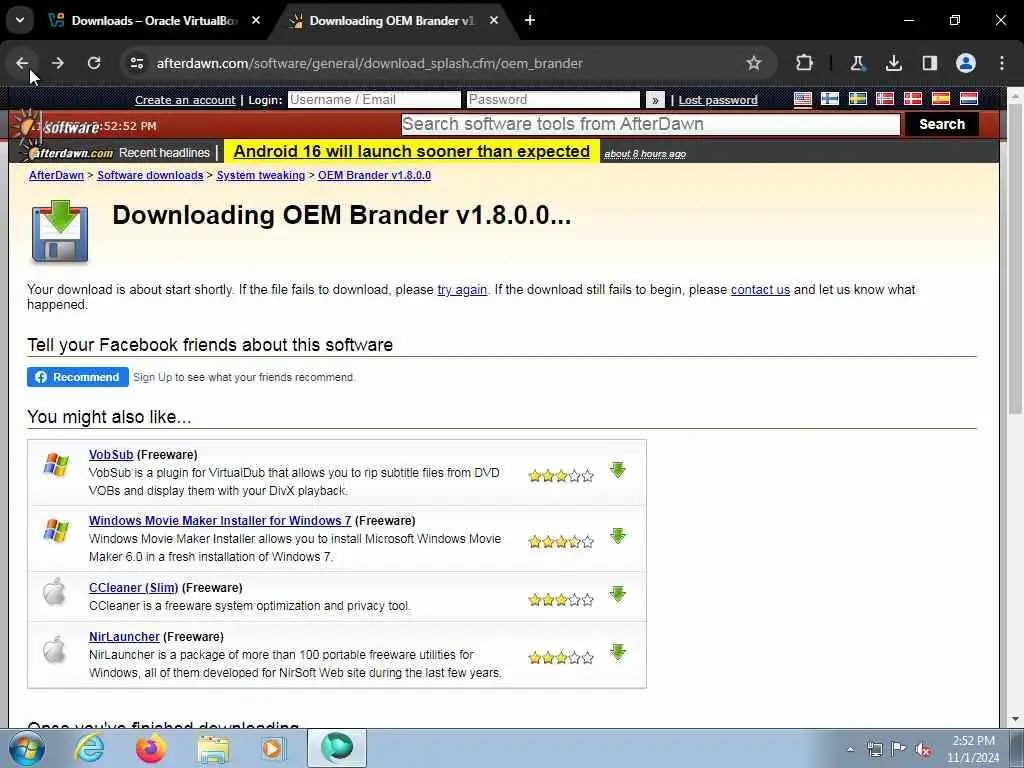
Task: Show hidden system tray icons arrow
Action: pos(850,749)
